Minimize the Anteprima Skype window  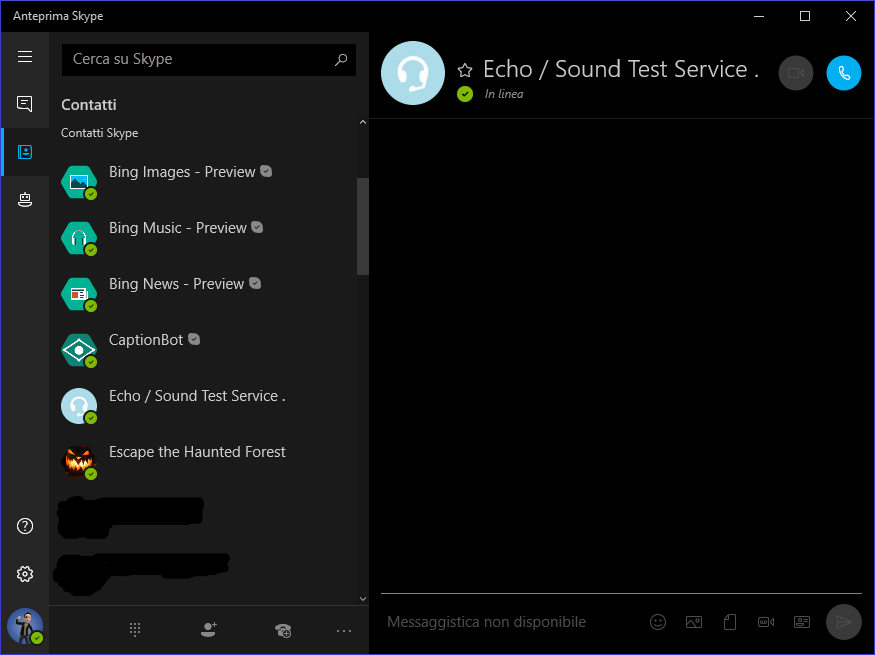click(x=759, y=16)
